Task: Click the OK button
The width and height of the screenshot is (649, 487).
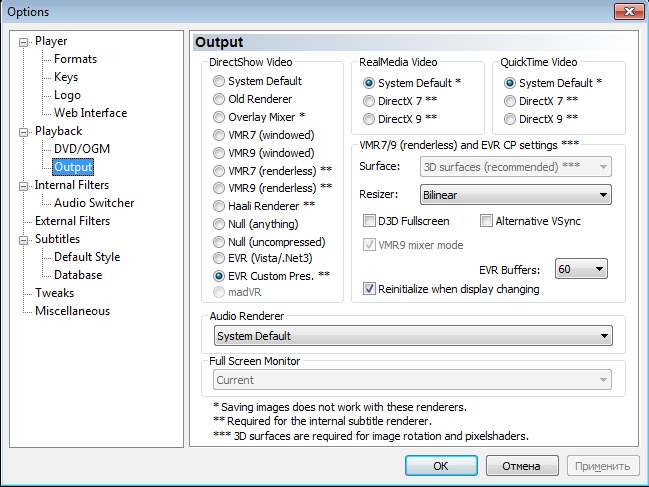Action: point(441,466)
